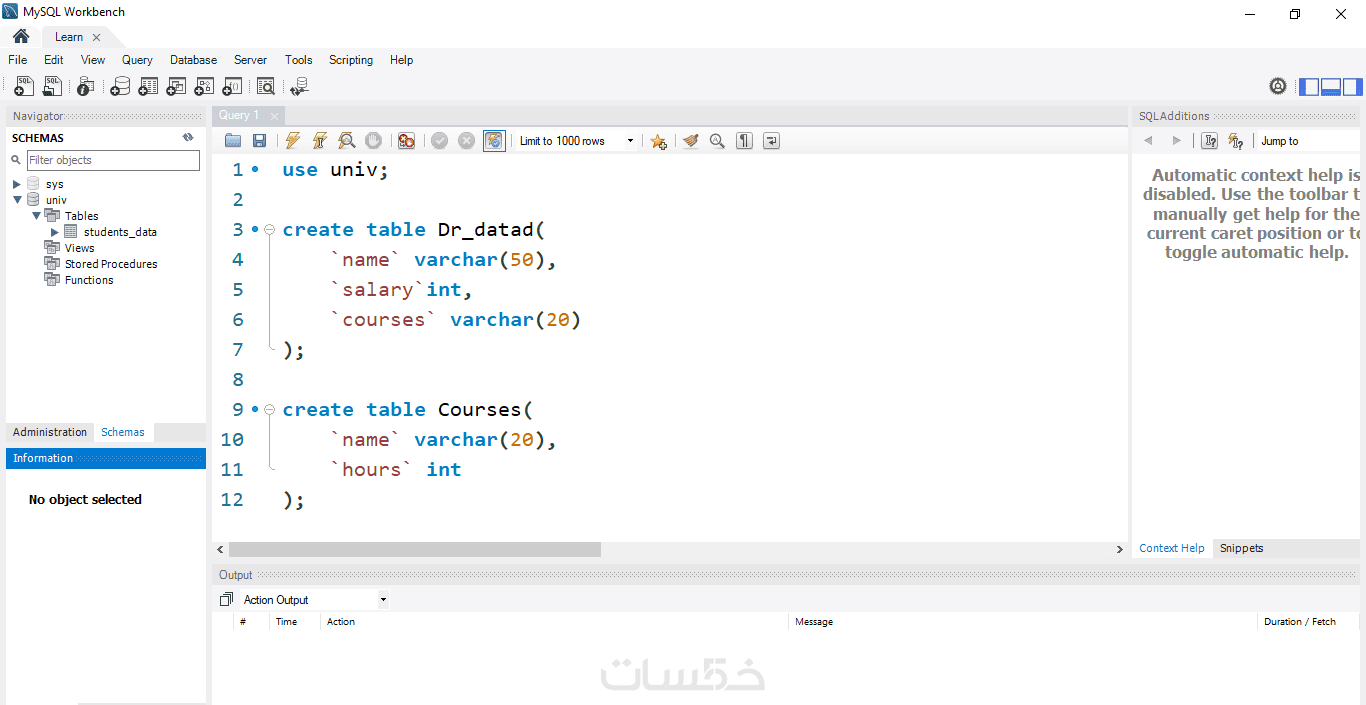Open the Server menu
This screenshot has height=705, width=1366.
pyautogui.click(x=251, y=60)
